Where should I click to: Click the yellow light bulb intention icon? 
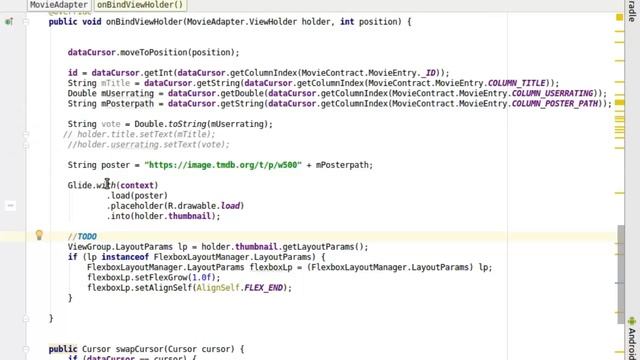click(39, 235)
